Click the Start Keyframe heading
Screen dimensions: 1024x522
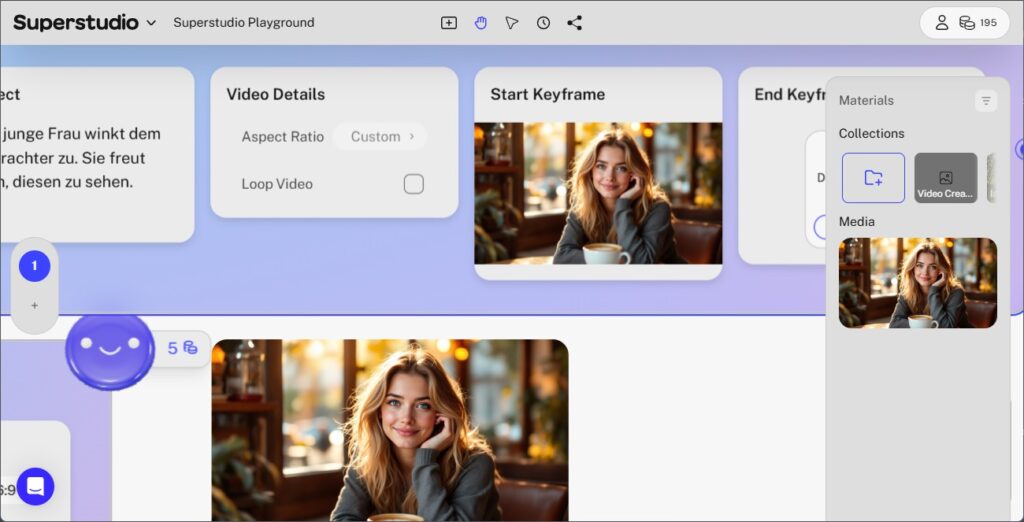pyautogui.click(x=547, y=94)
